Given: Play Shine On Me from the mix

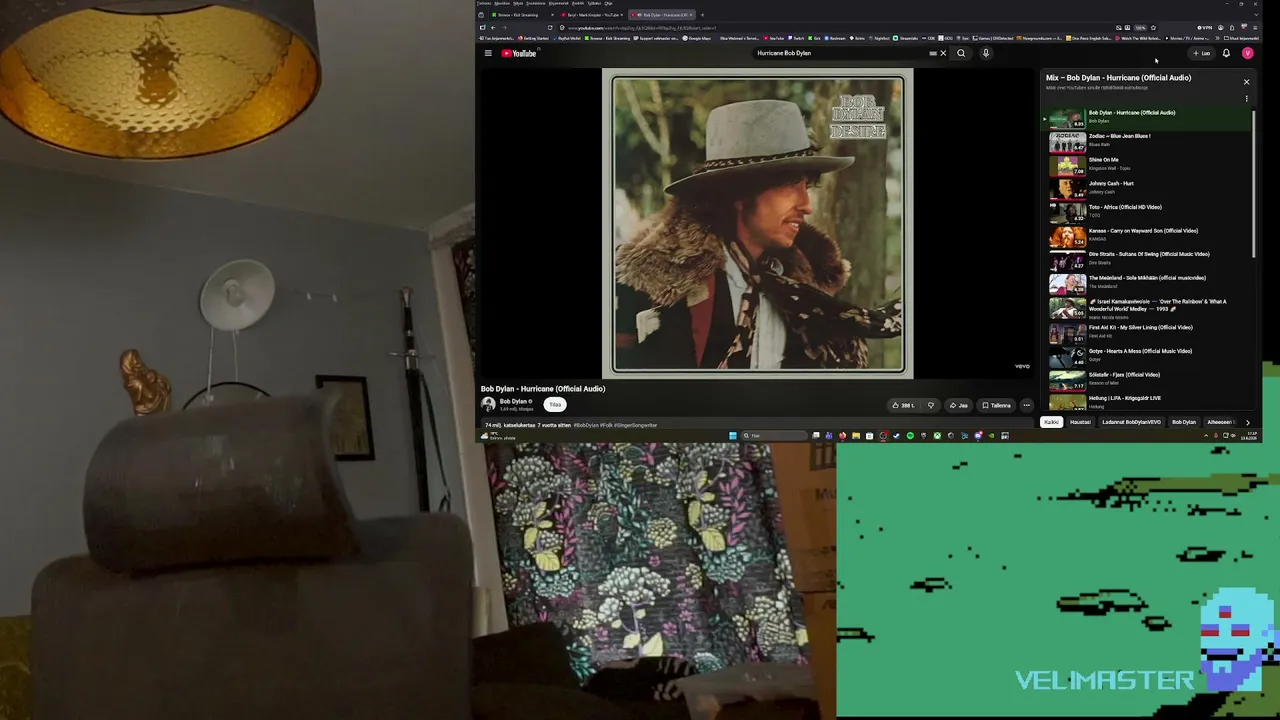Looking at the screenshot, I should [x=1148, y=164].
